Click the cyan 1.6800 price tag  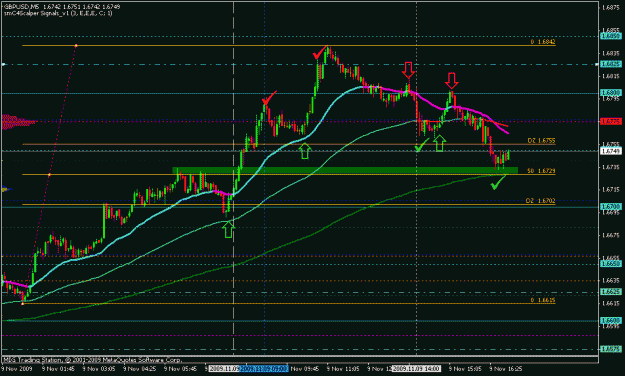pos(610,93)
